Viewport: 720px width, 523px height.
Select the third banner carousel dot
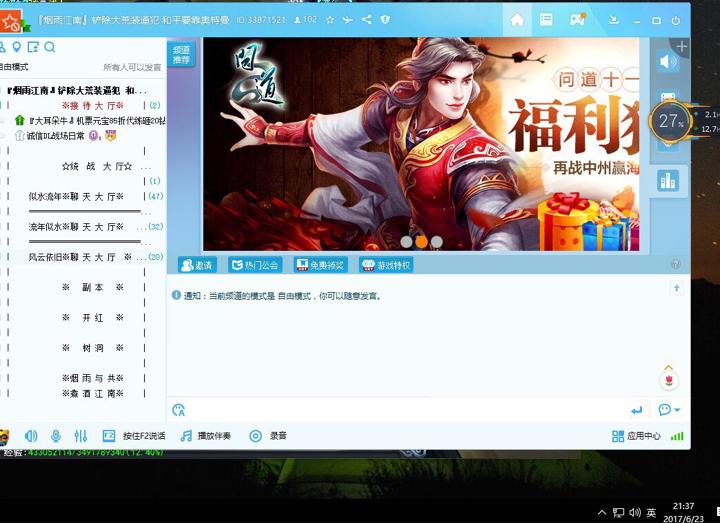click(437, 241)
